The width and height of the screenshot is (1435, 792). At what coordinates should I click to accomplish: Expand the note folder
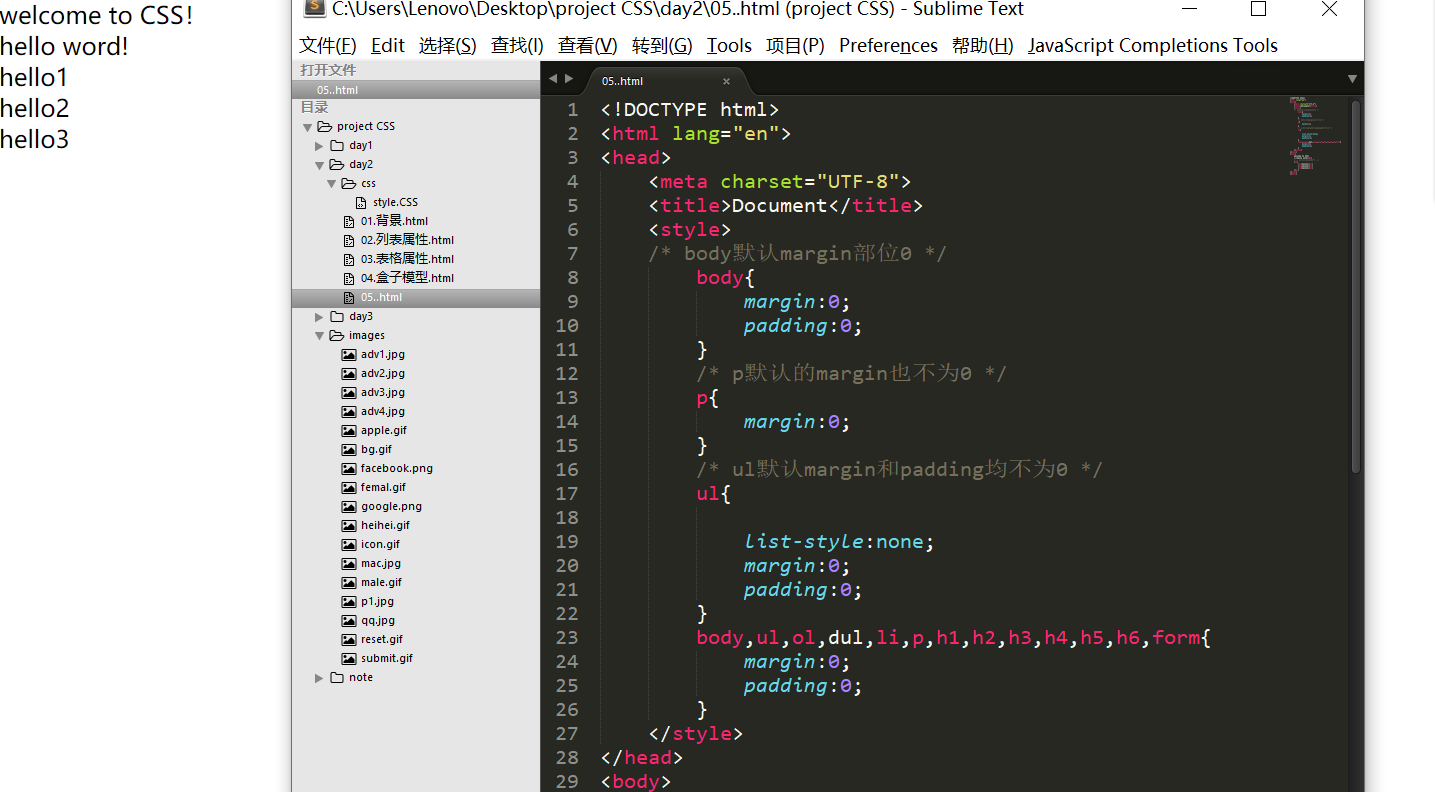(x=320, y=678)
